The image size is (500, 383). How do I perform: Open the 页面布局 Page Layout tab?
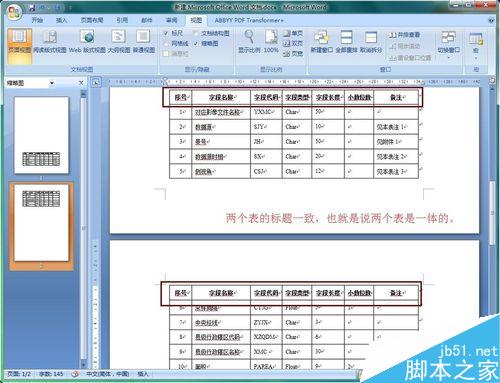(92, 20)
